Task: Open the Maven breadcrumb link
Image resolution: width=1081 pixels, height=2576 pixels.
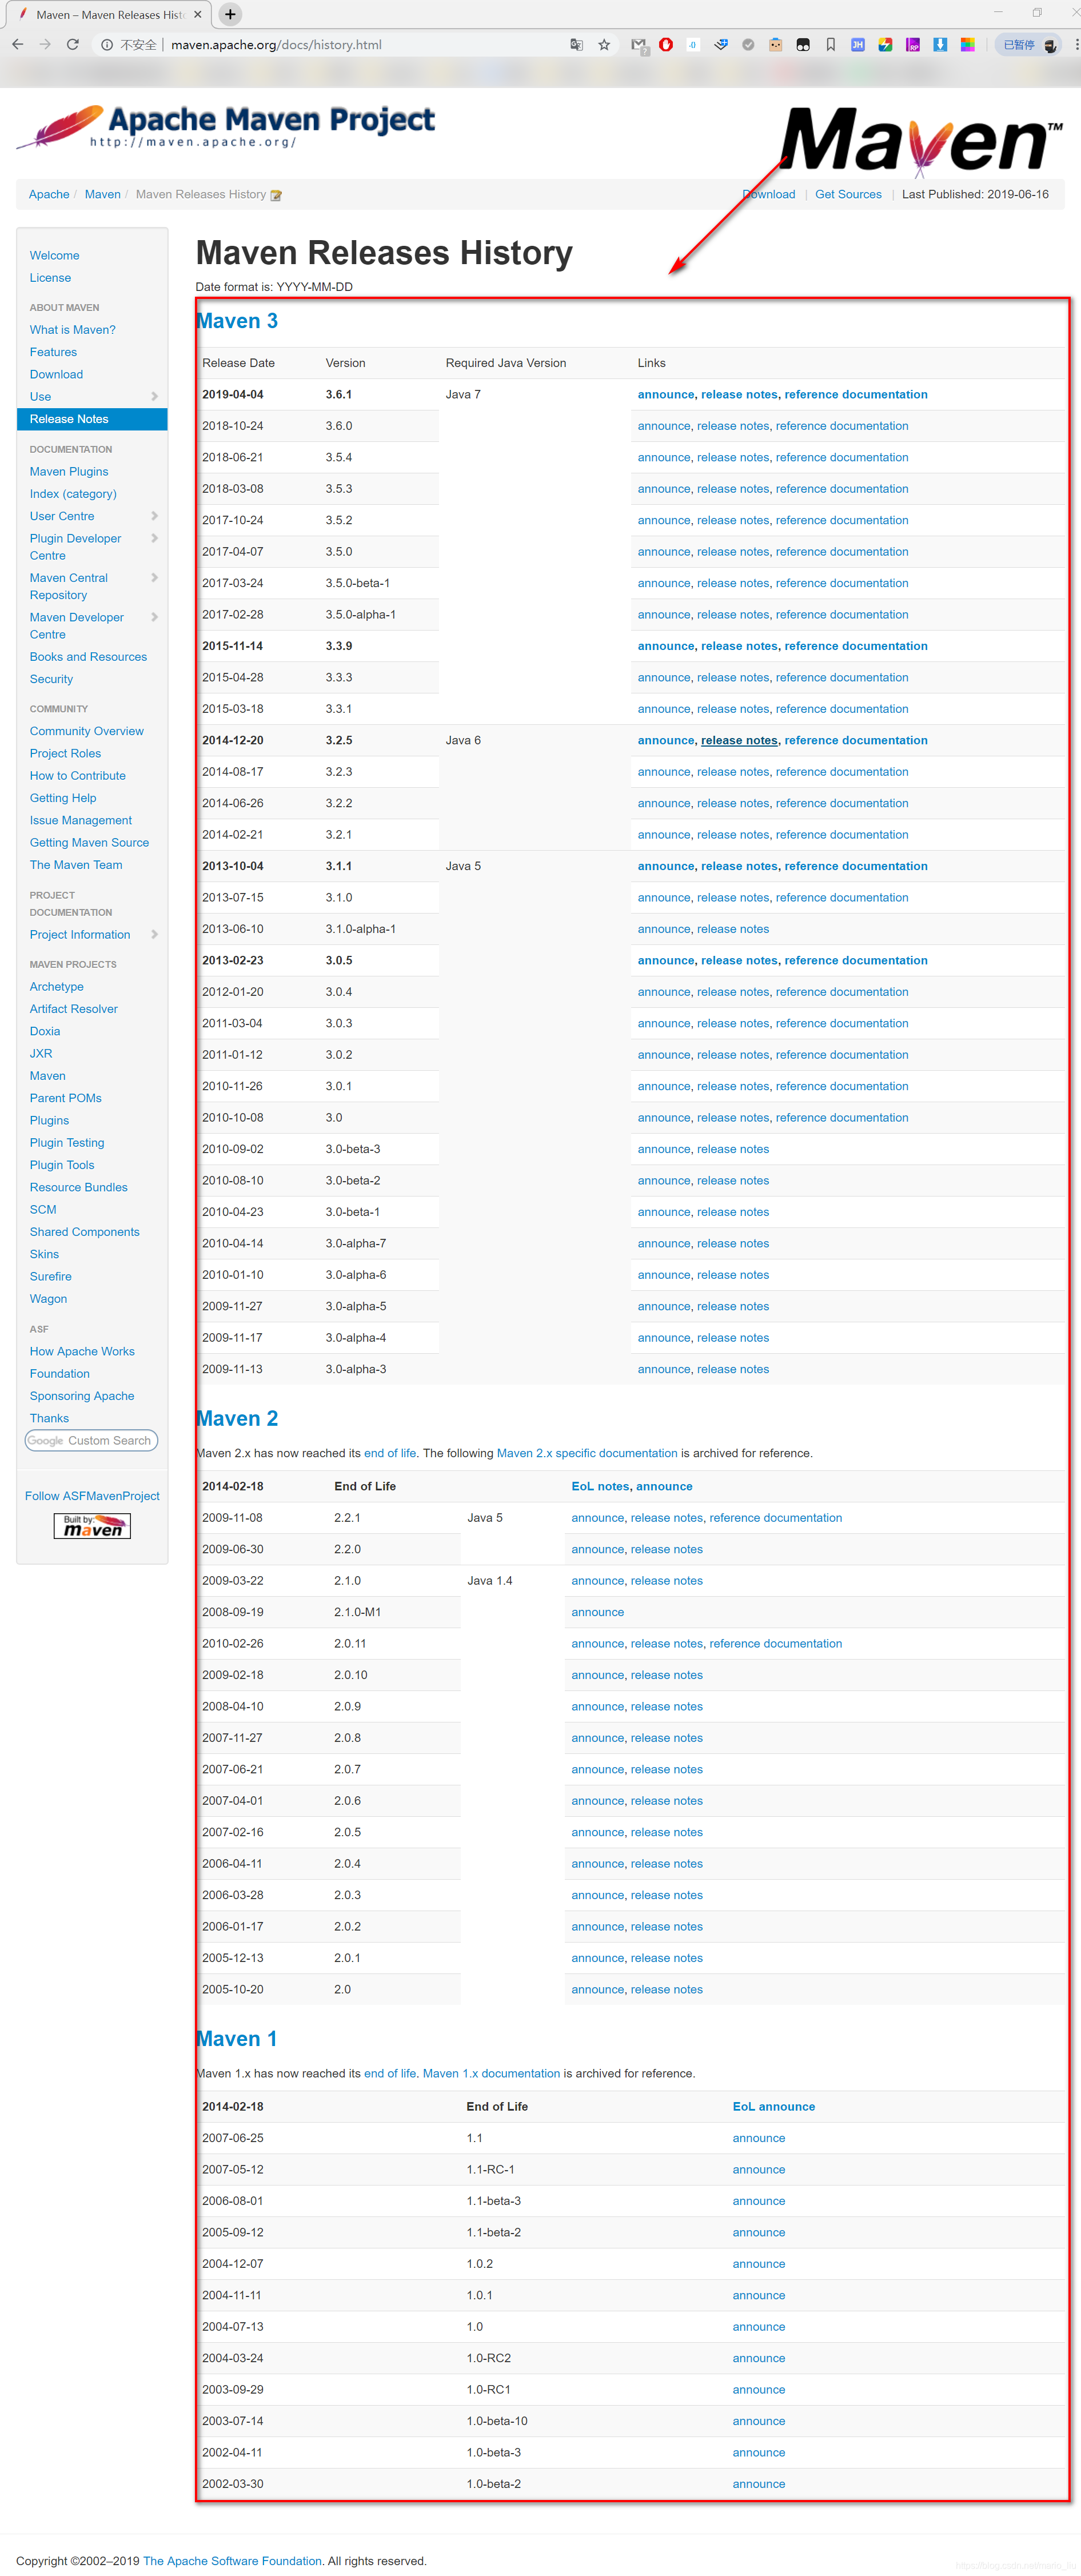Action: (102, 194)
